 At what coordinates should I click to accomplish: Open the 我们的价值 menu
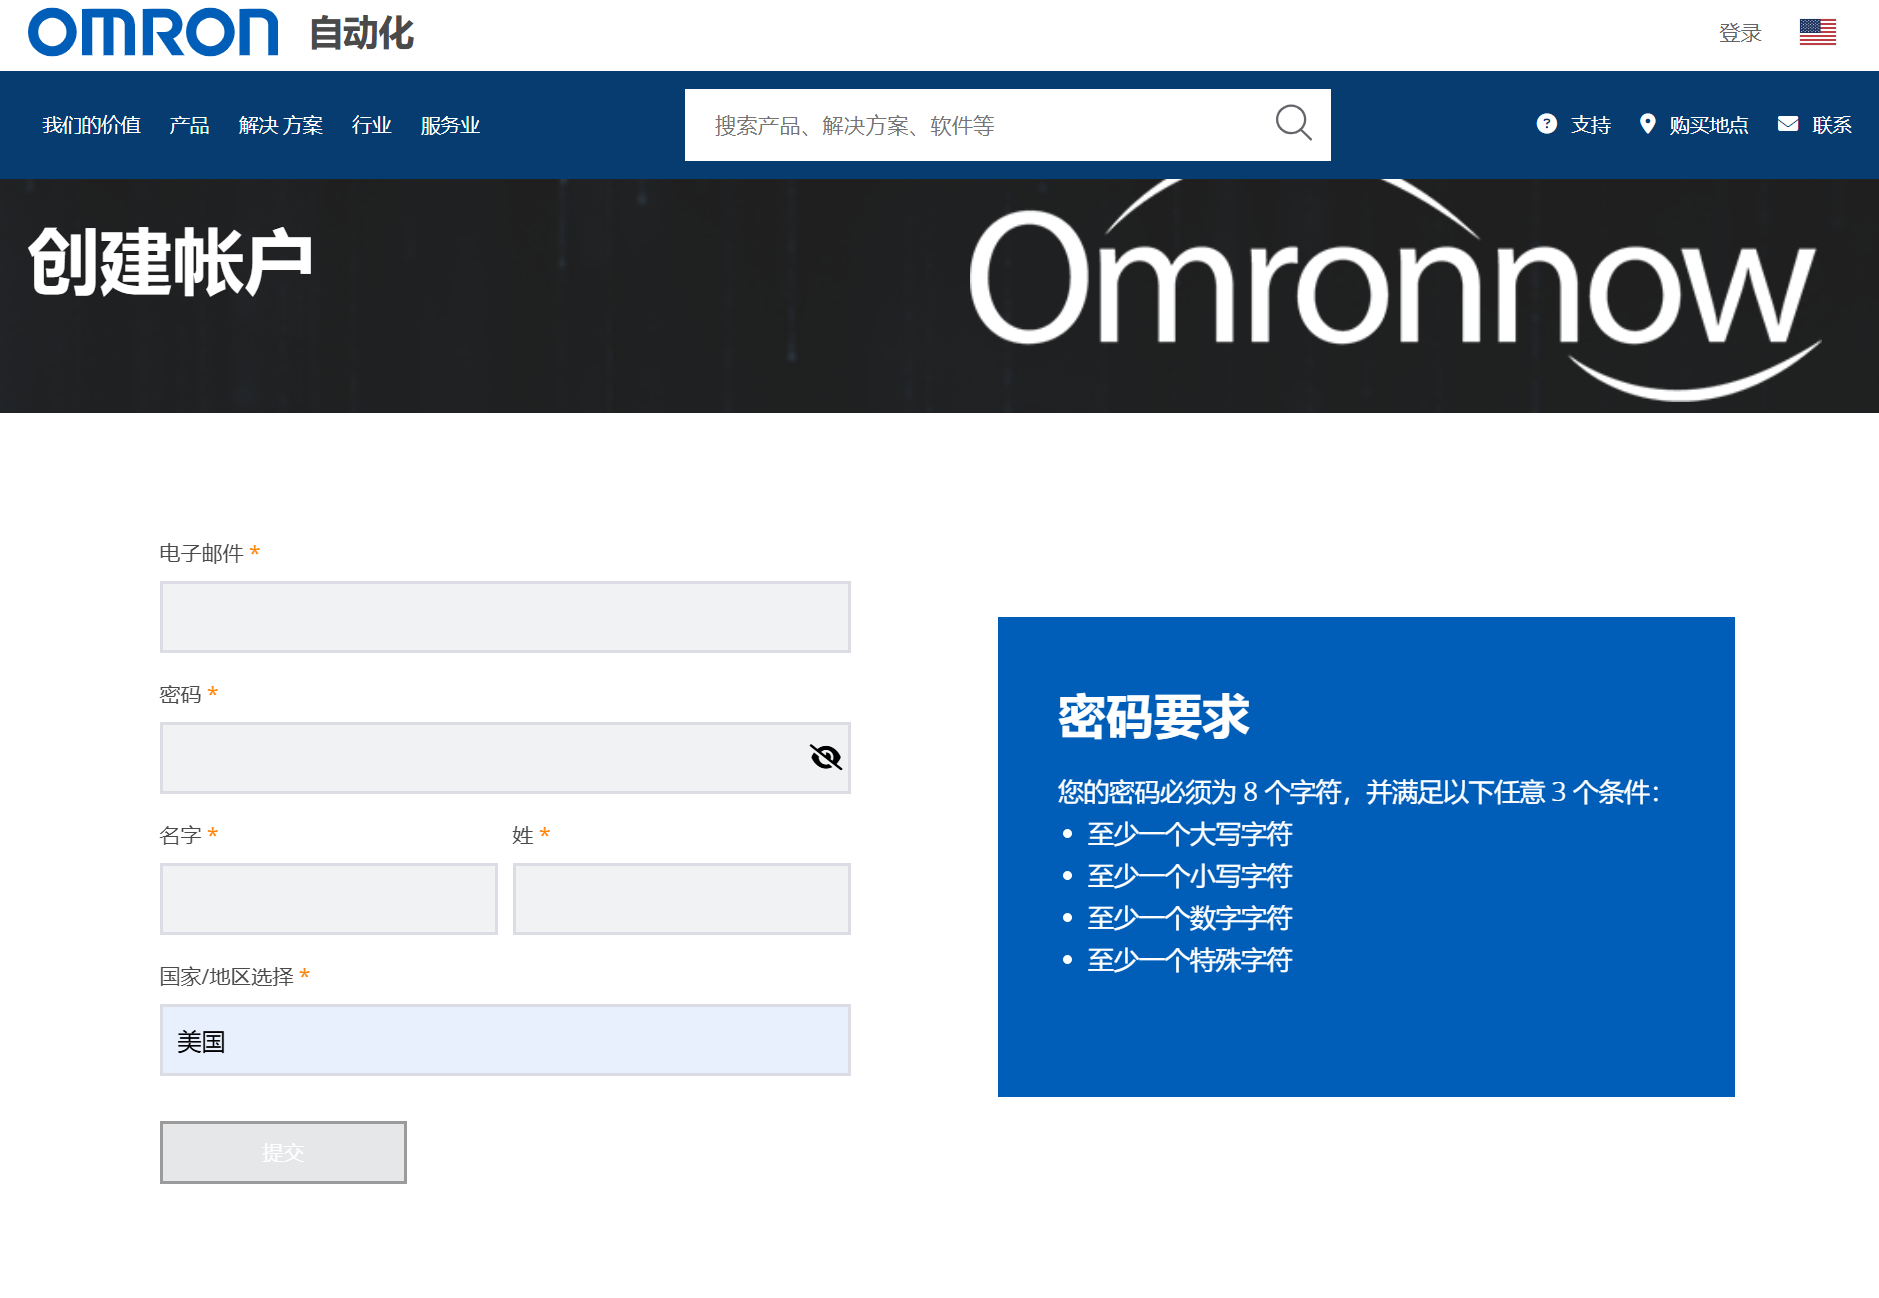pos(91,125)
